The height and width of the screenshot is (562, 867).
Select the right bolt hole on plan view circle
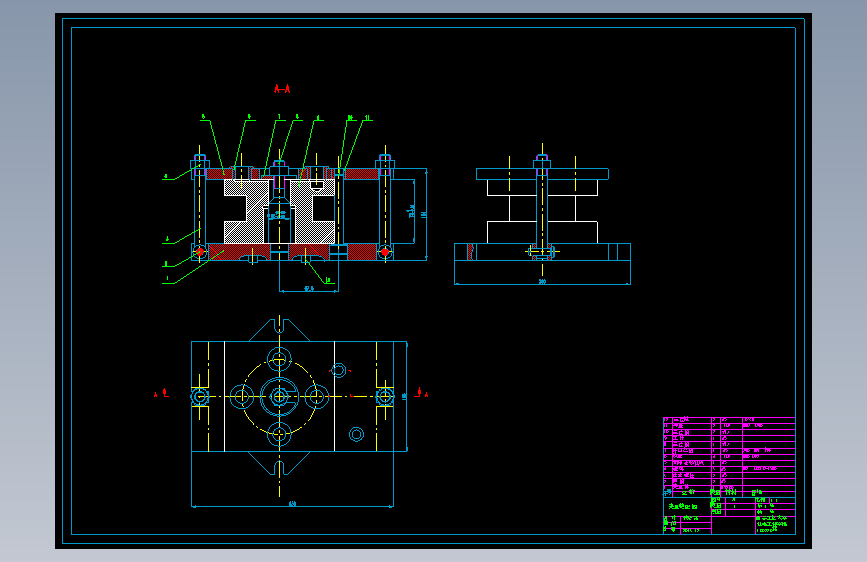317,397
